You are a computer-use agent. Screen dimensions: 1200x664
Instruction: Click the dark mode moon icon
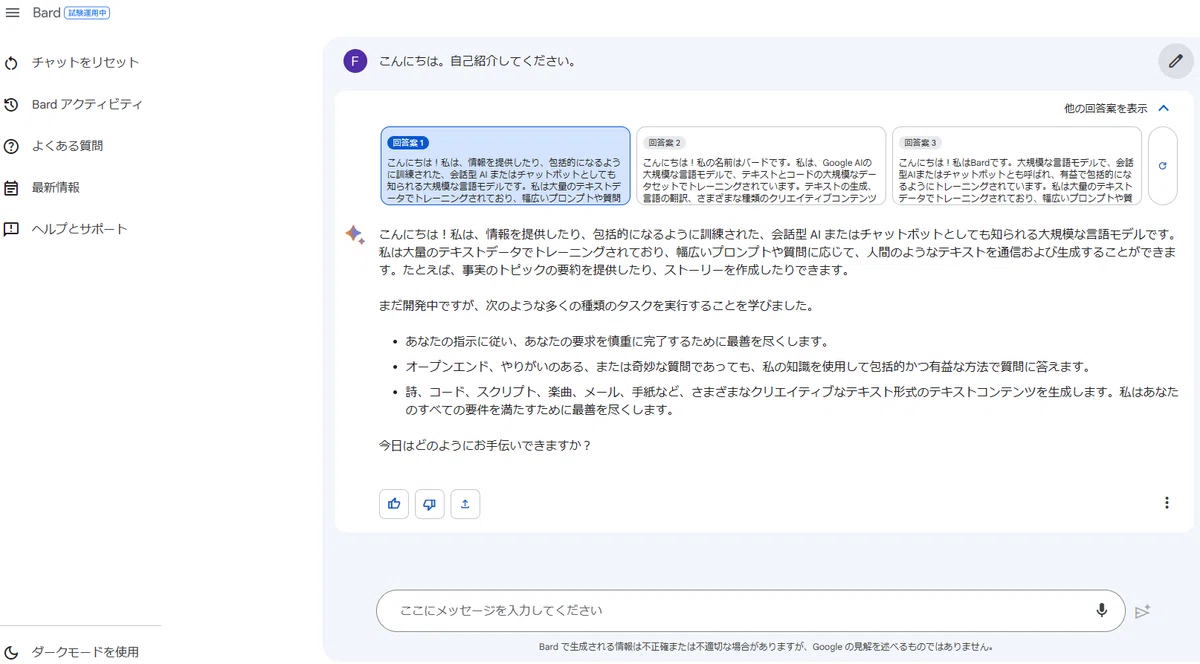12,652
